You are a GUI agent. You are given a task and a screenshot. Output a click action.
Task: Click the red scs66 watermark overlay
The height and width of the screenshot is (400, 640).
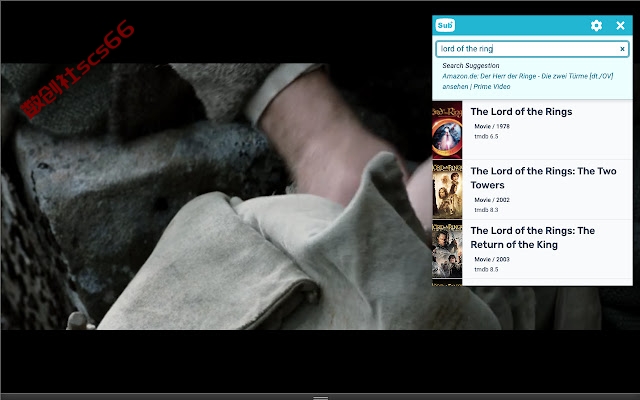coord(78,69)
